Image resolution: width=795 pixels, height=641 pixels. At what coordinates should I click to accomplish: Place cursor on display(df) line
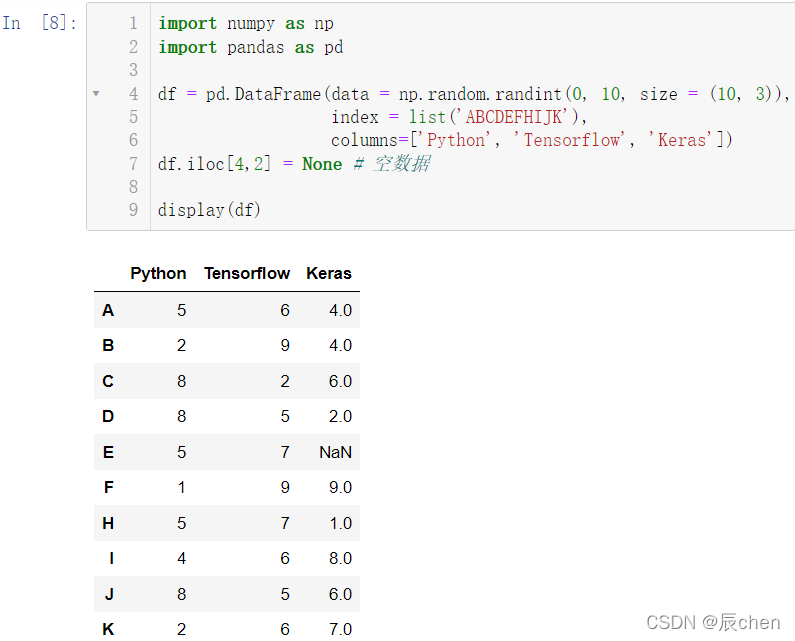pyautogui.click(x=209, y=209)
